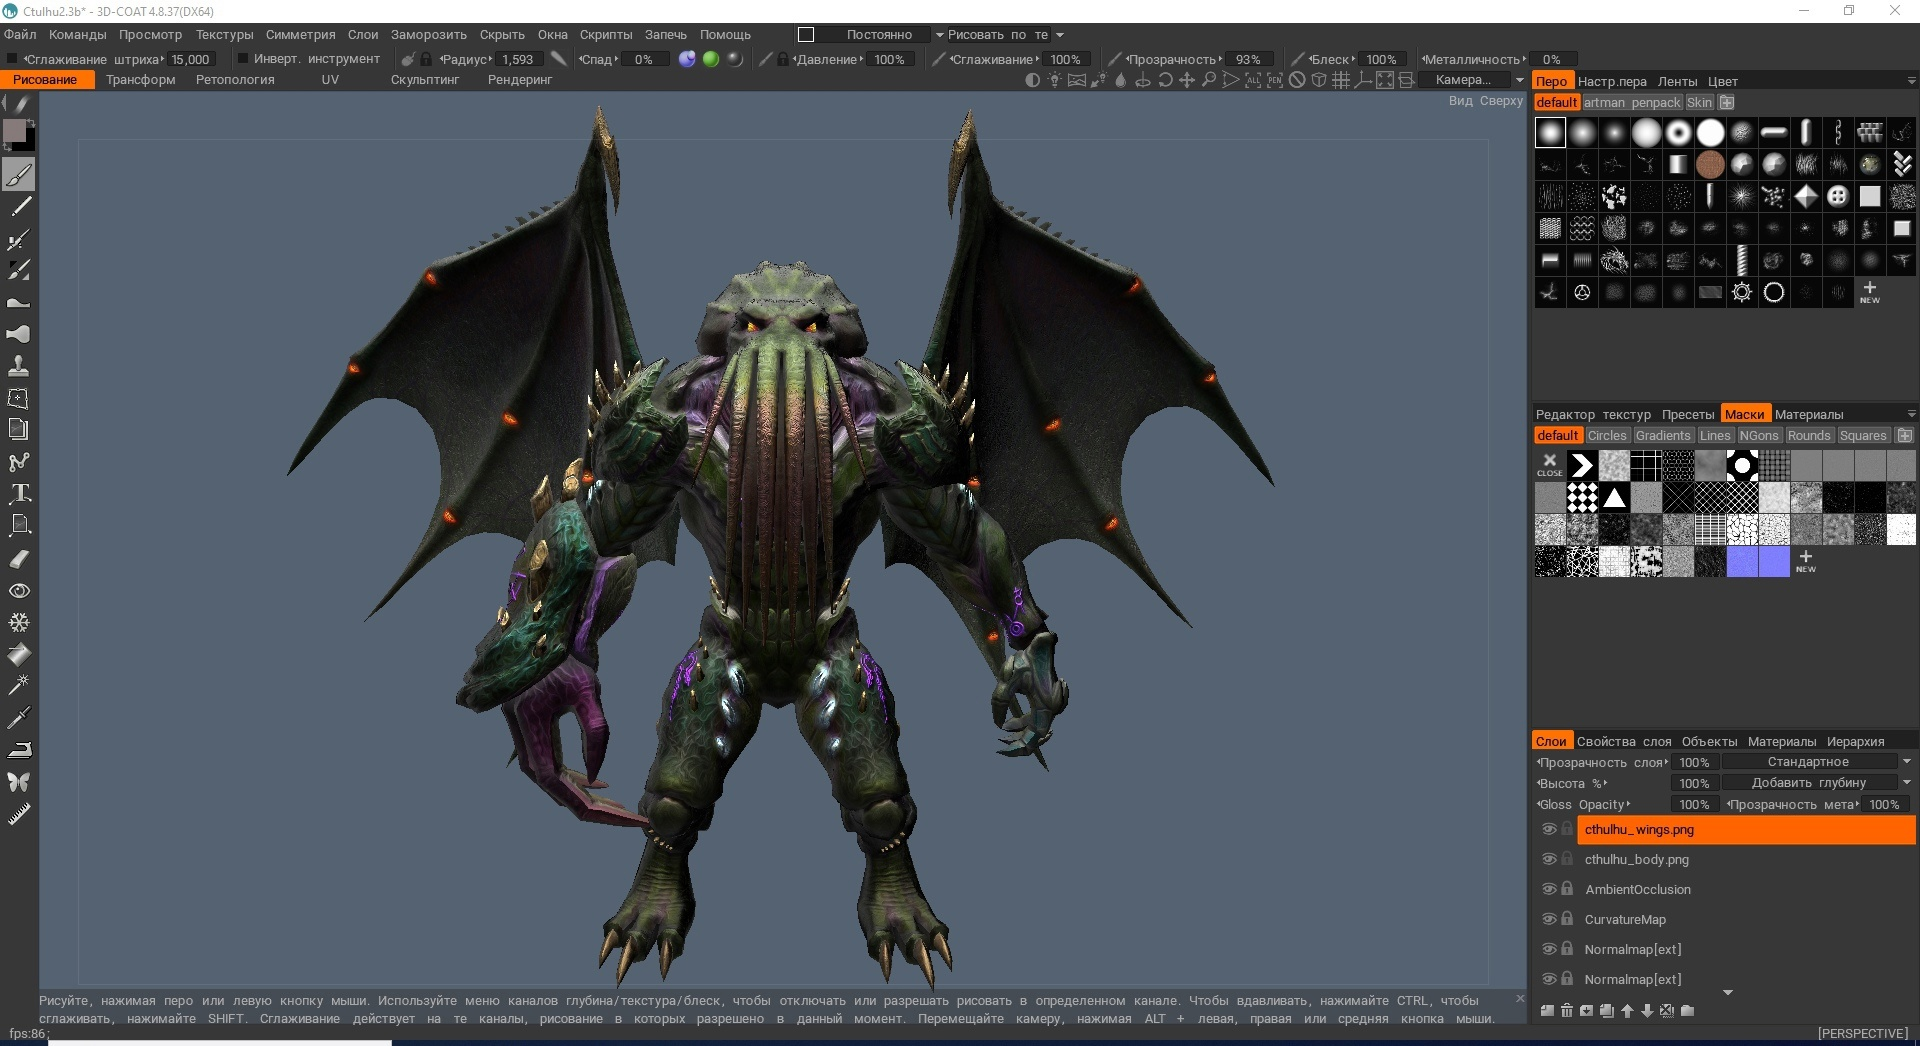Click the 'Радиус' value field 1,593
The width and height of the screenshot is (1920, 1046).
click(518, 59)
